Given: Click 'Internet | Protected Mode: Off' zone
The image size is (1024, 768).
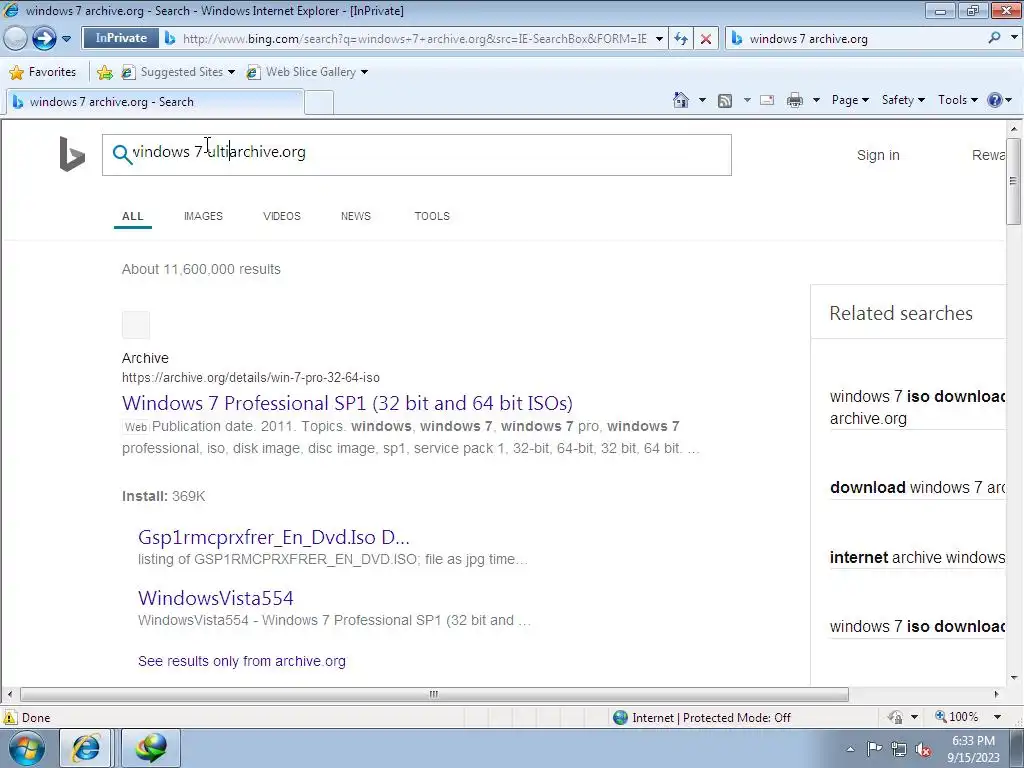Looking at the screenshot, I should click(702, 718).
